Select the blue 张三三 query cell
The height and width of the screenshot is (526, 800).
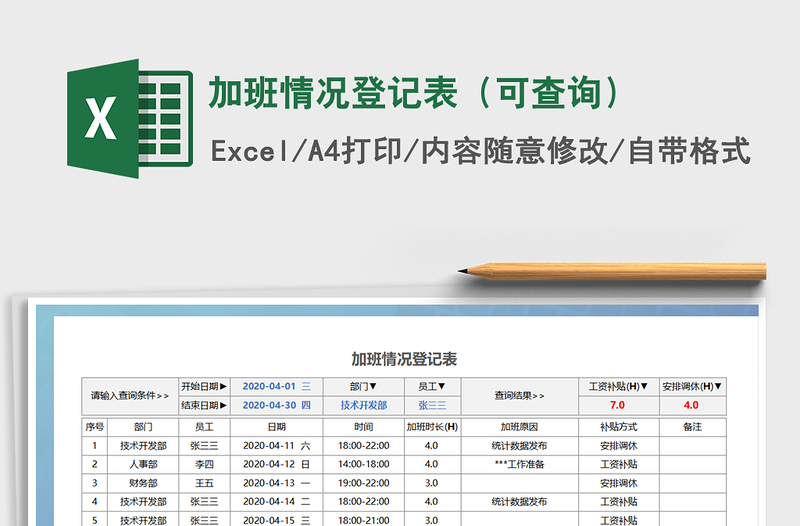coord(432,405)
